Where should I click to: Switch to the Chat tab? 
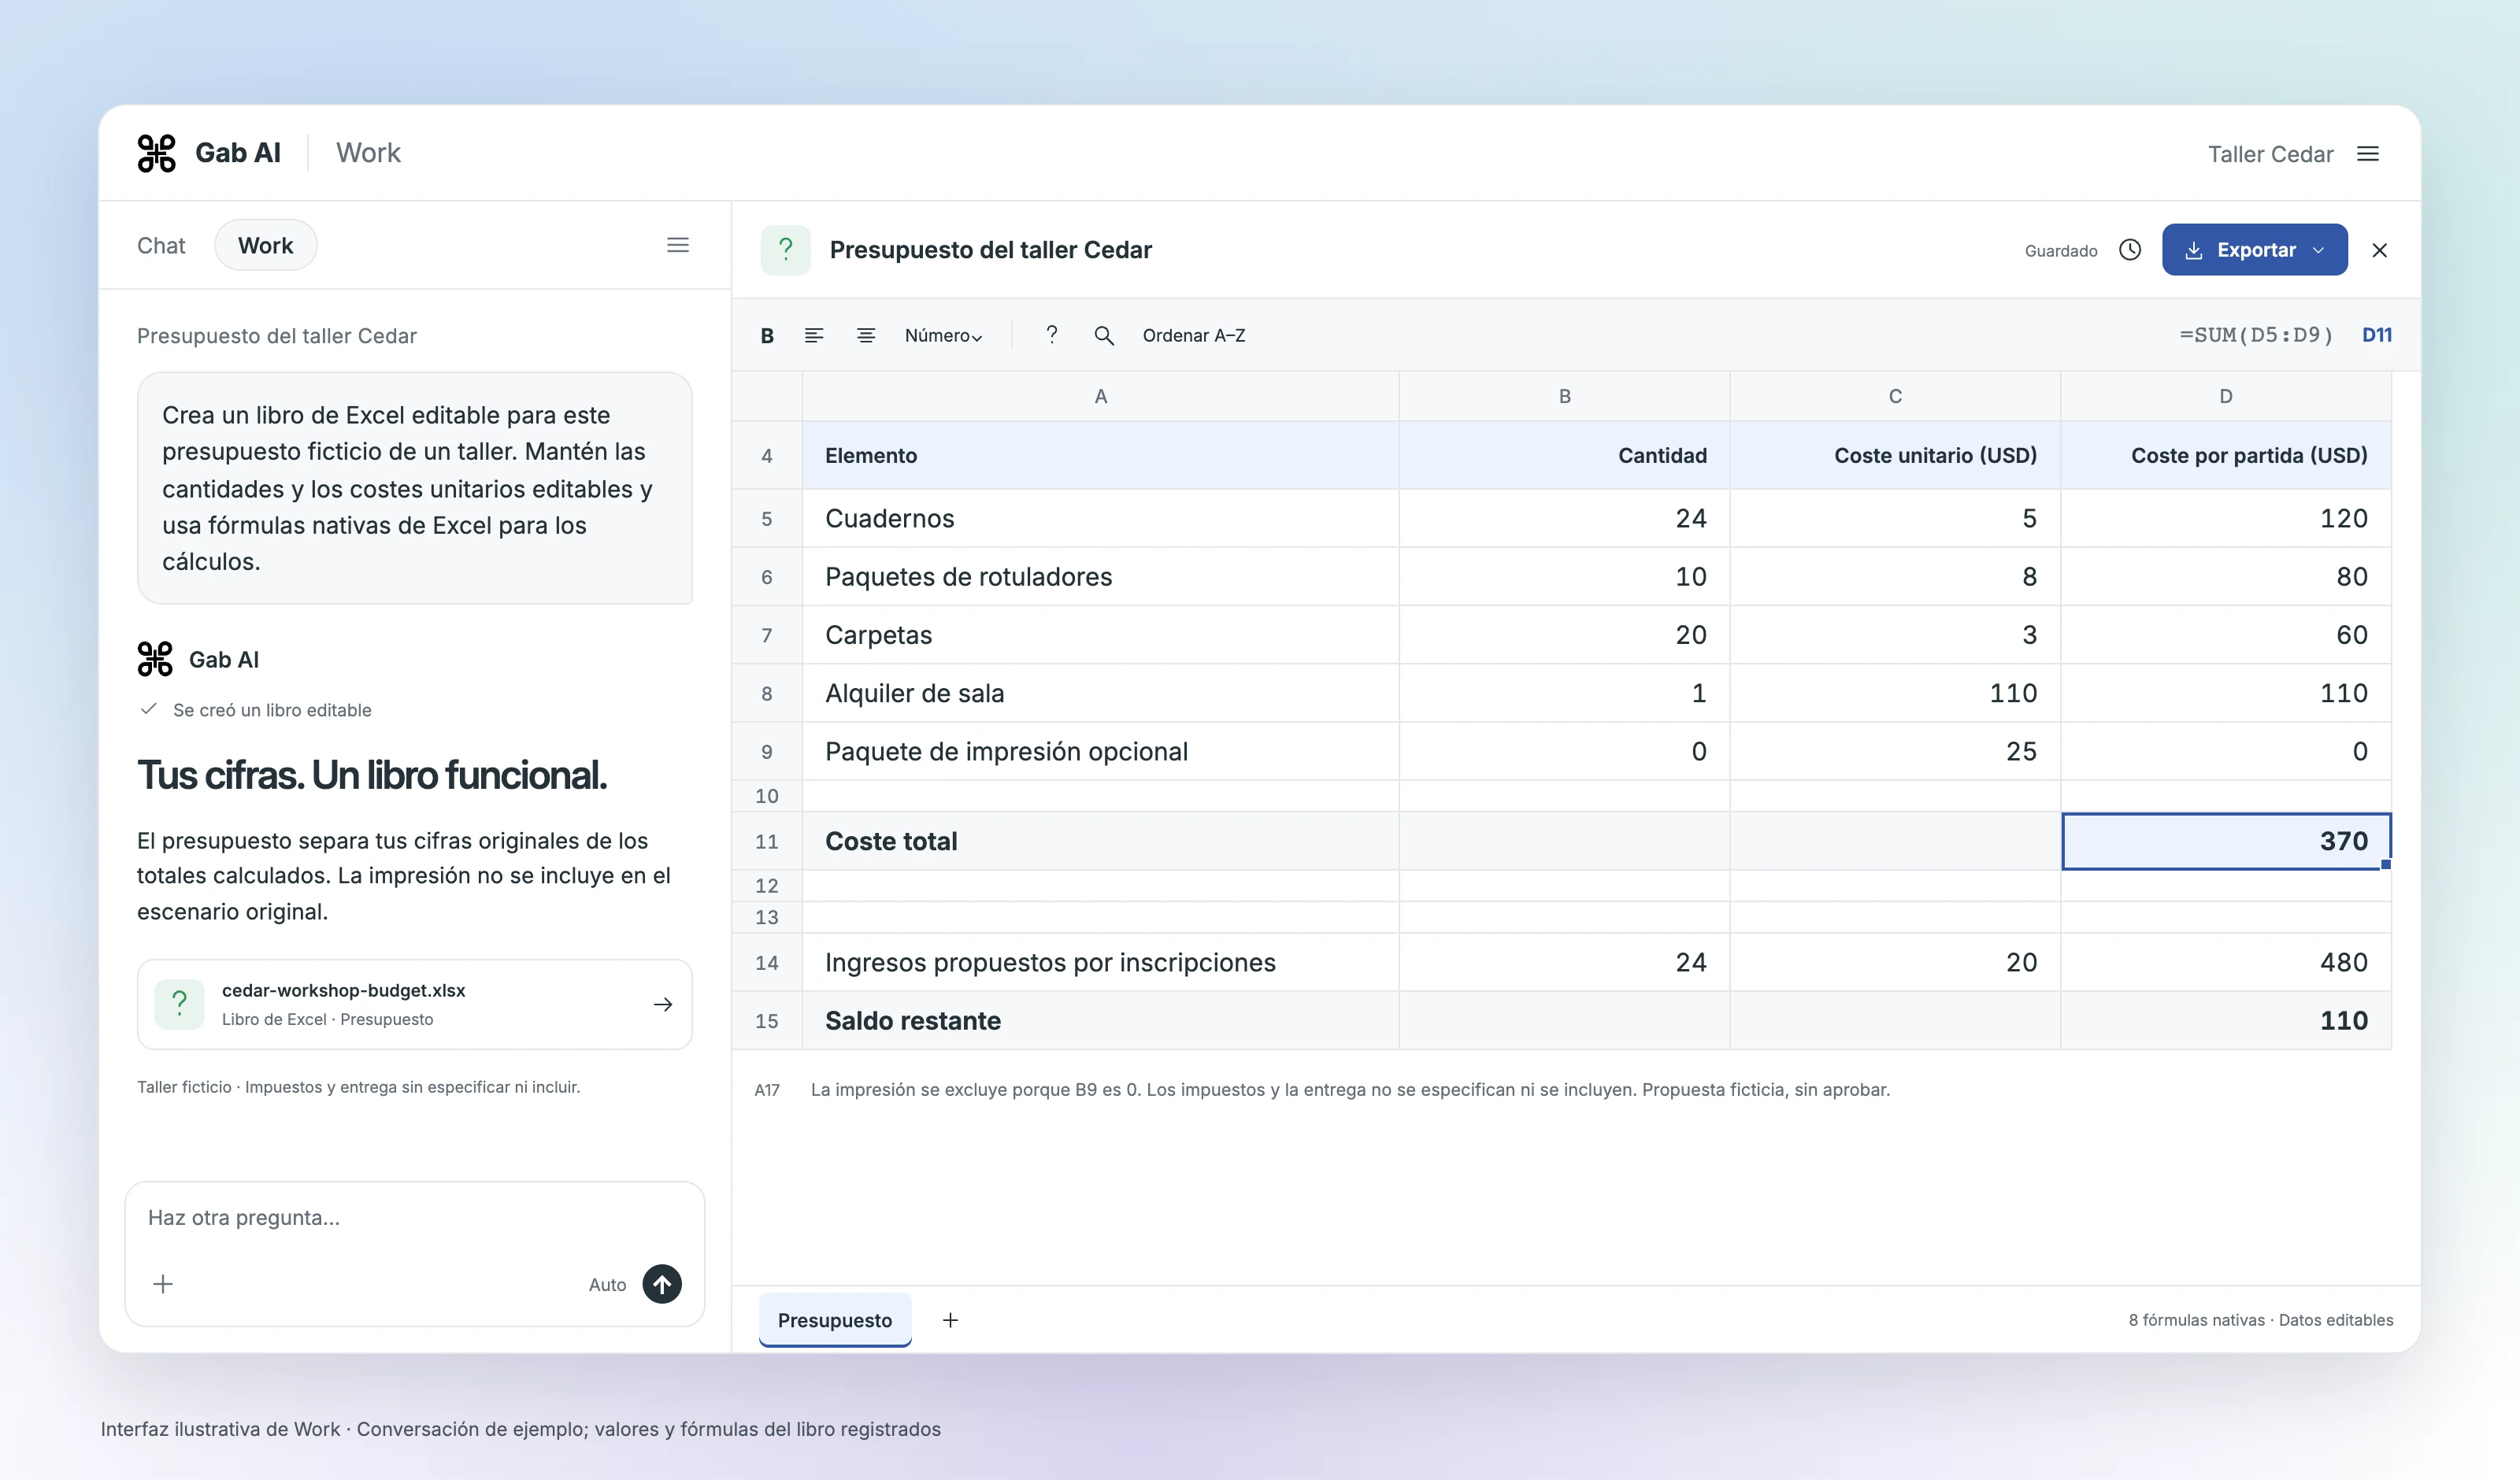point(161,246)
